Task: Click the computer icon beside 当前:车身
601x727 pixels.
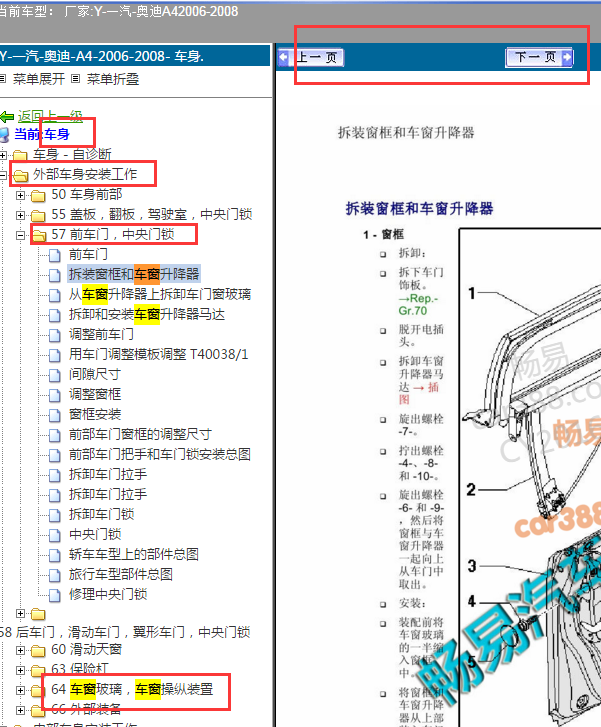Action: (x=4, y=135)
